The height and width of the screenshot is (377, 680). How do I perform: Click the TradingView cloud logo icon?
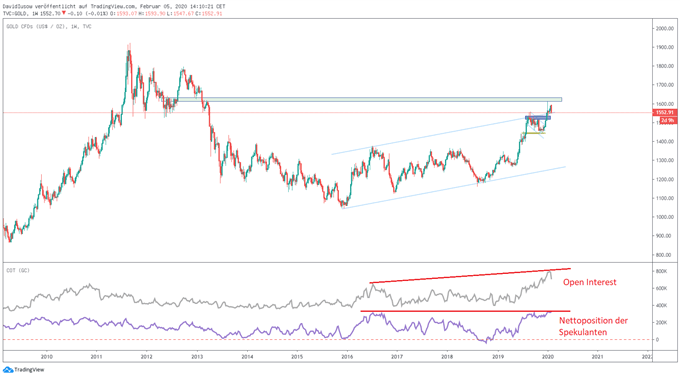tap(8, 370)
